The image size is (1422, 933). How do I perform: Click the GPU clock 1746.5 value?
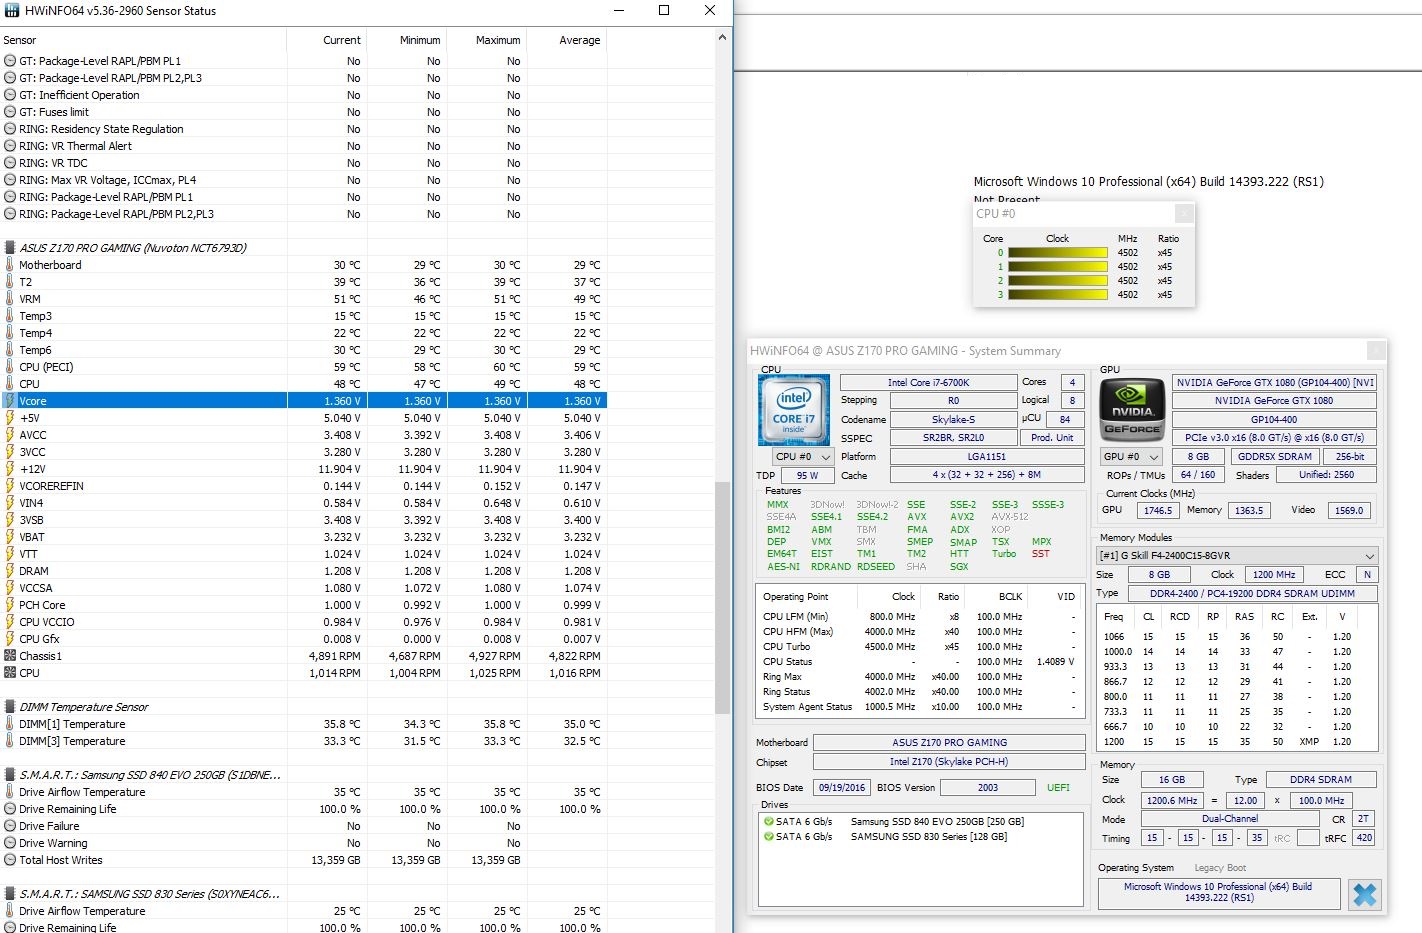pyautogui.click(x=1158, y=510)
